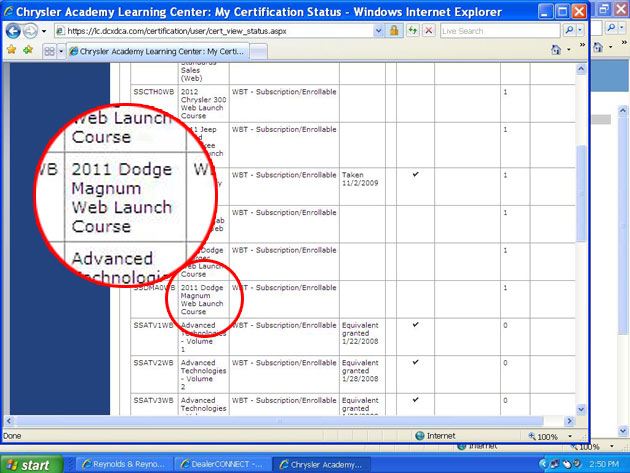The width and height of the screenshot is (630, 473).
Task: Click the IE page icon in address bar
Action: click(60, 31)
